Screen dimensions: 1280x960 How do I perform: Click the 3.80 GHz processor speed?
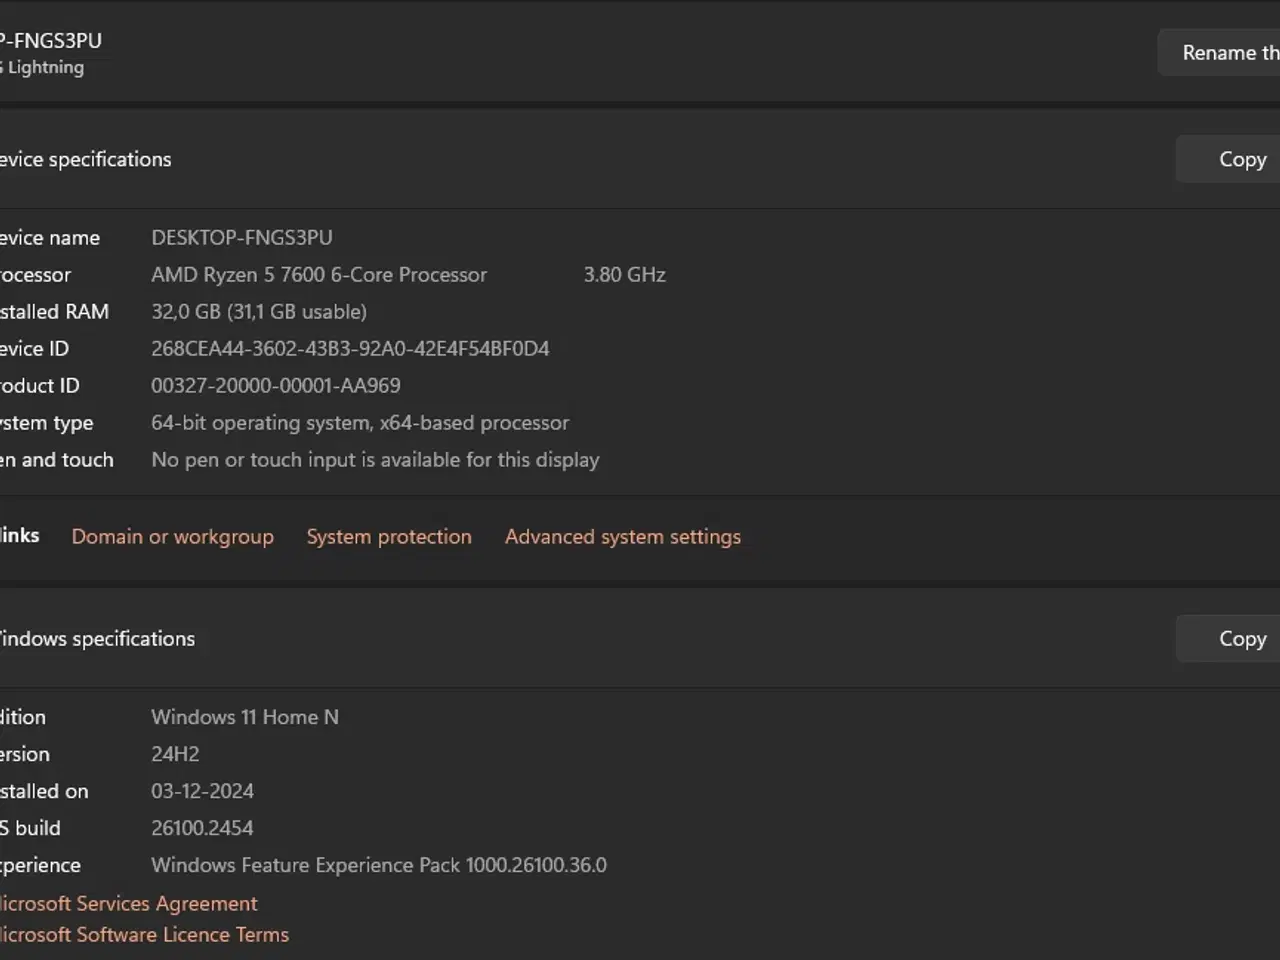click(625, 275)
